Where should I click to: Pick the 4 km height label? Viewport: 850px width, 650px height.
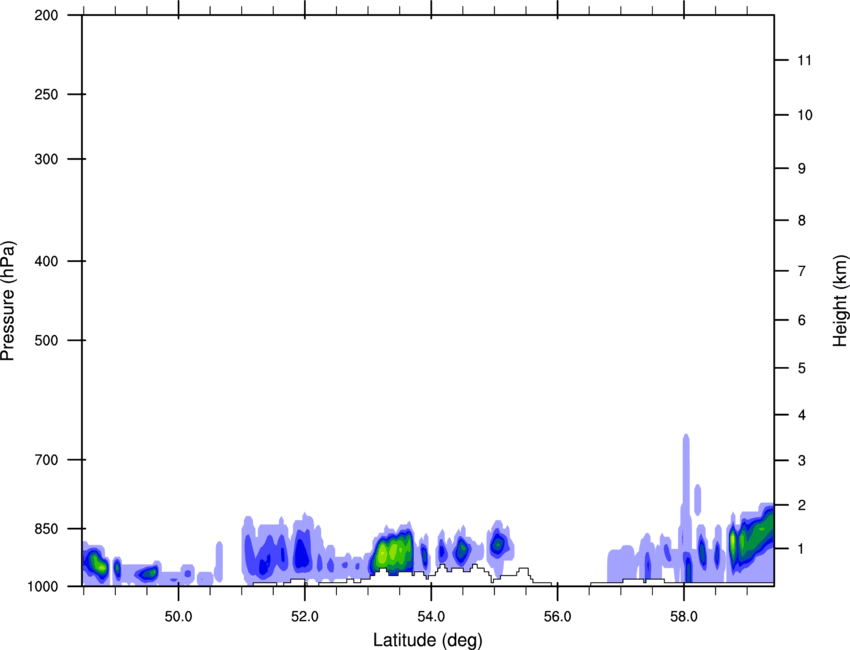[802, 415]
